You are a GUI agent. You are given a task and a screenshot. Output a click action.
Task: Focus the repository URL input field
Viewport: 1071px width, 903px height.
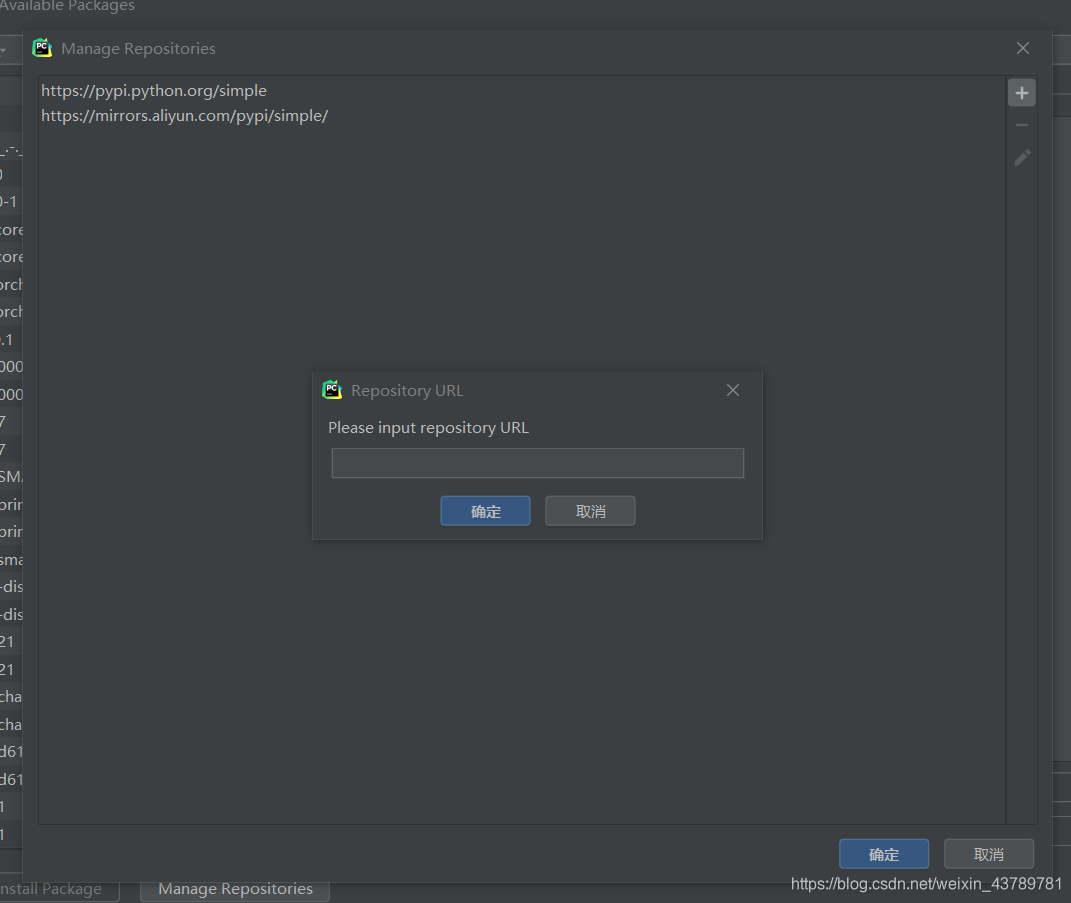[538, 463]
